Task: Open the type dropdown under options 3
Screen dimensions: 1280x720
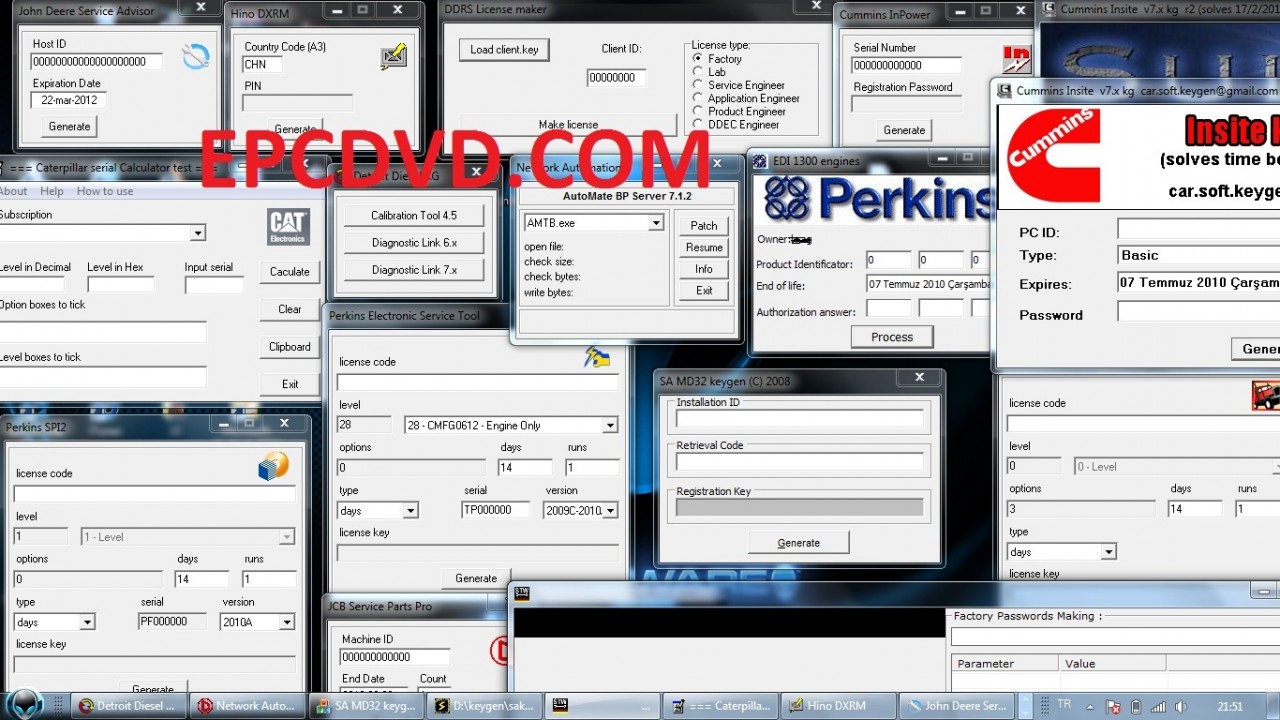Action: click(1108, 552)
